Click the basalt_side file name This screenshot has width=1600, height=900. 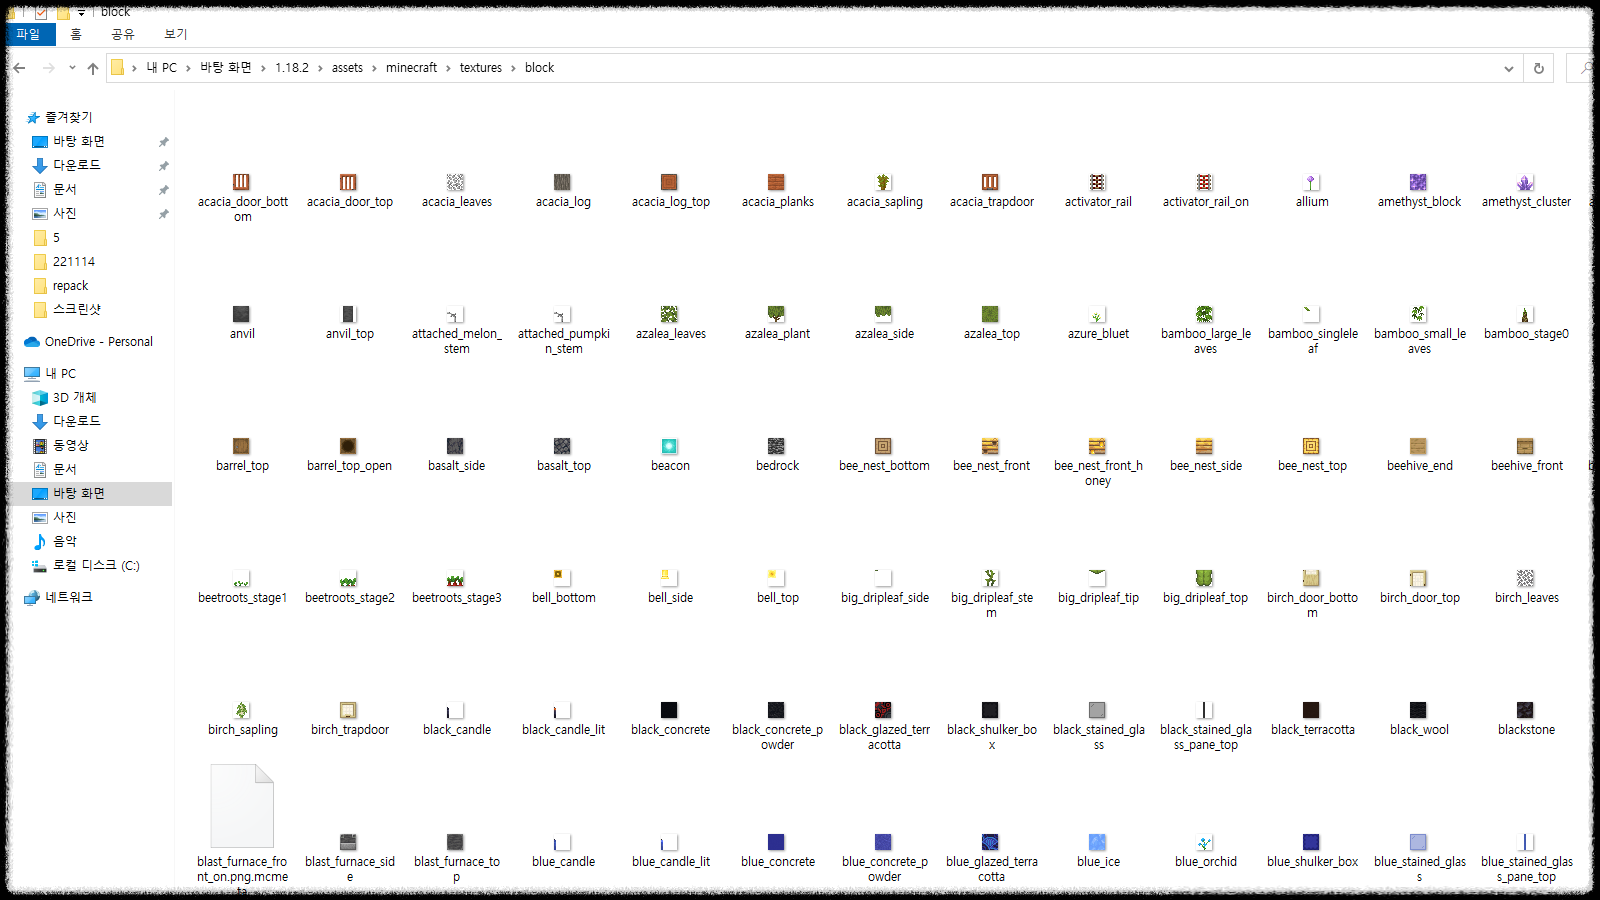pos(456,466)
